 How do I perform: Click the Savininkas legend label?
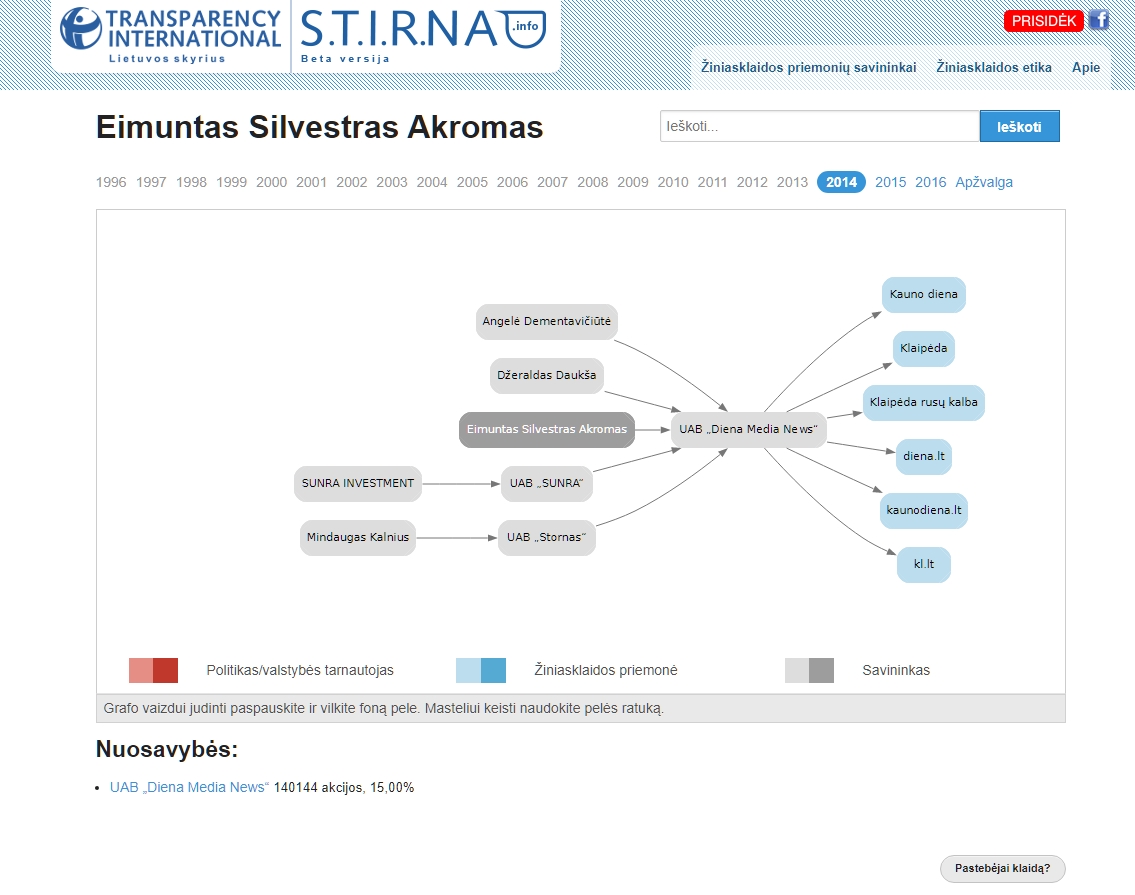(x=896, y=671)
